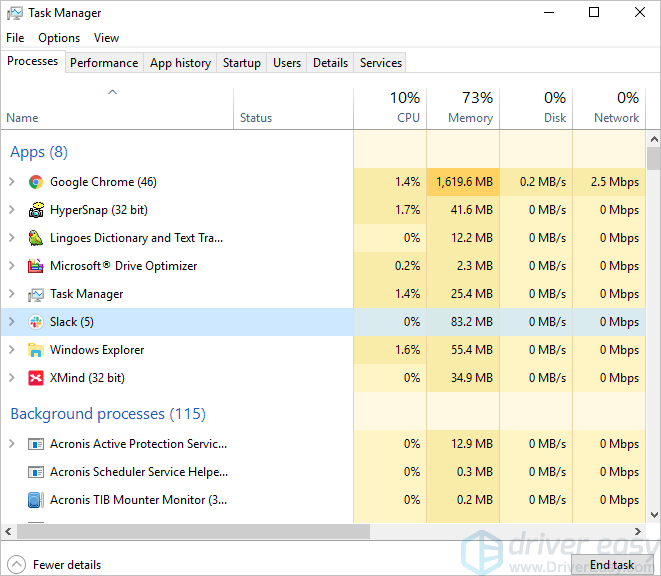Click the Google Chrome app icon
The height and width of the screenshot is (576, 661).
pos(36,182)
